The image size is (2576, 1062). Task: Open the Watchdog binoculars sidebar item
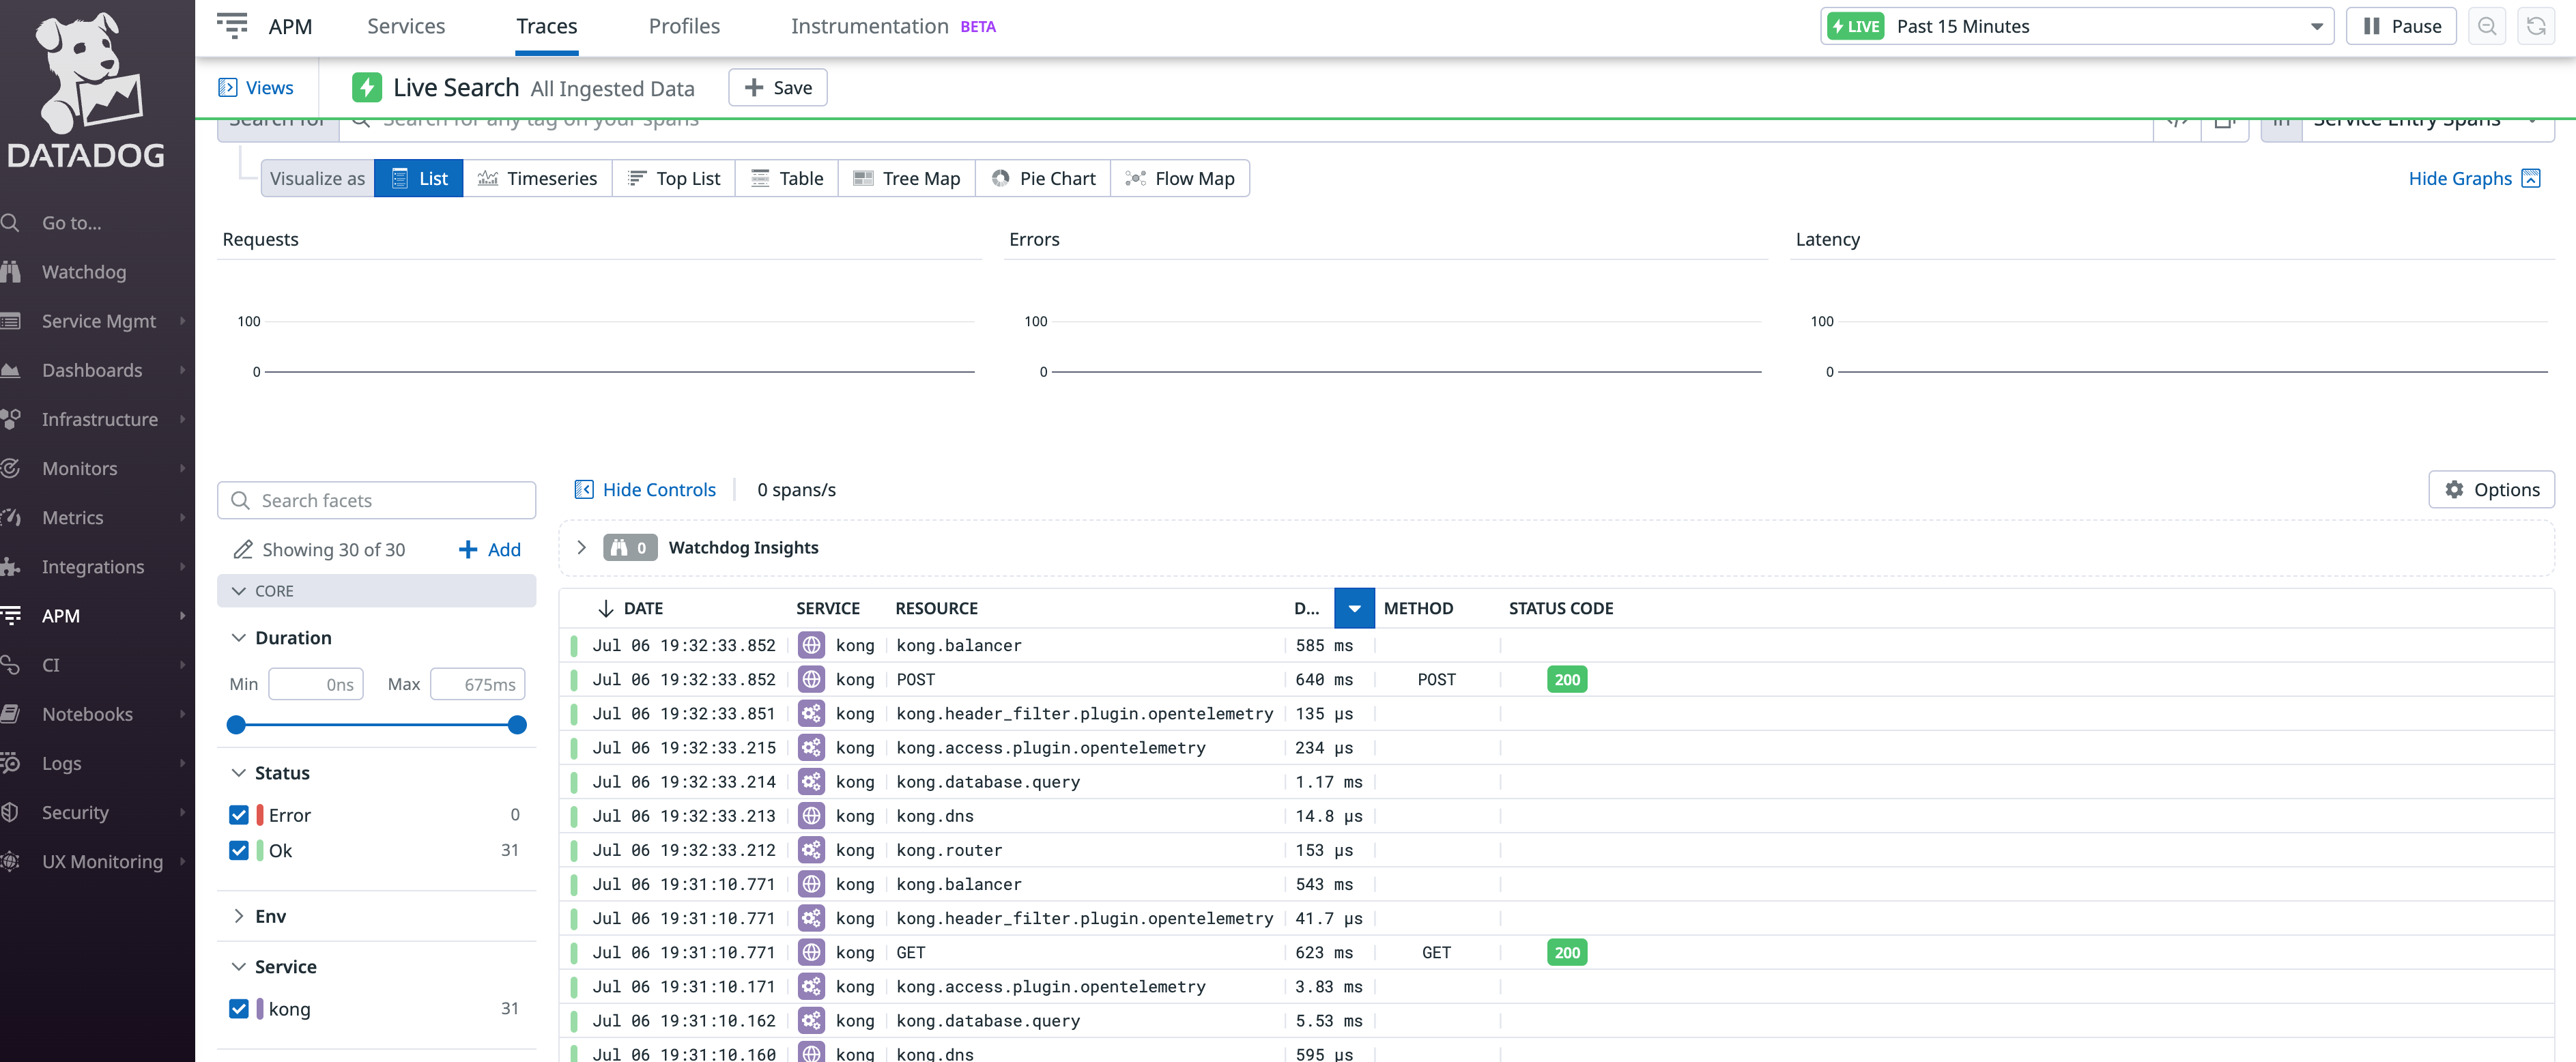84,272
